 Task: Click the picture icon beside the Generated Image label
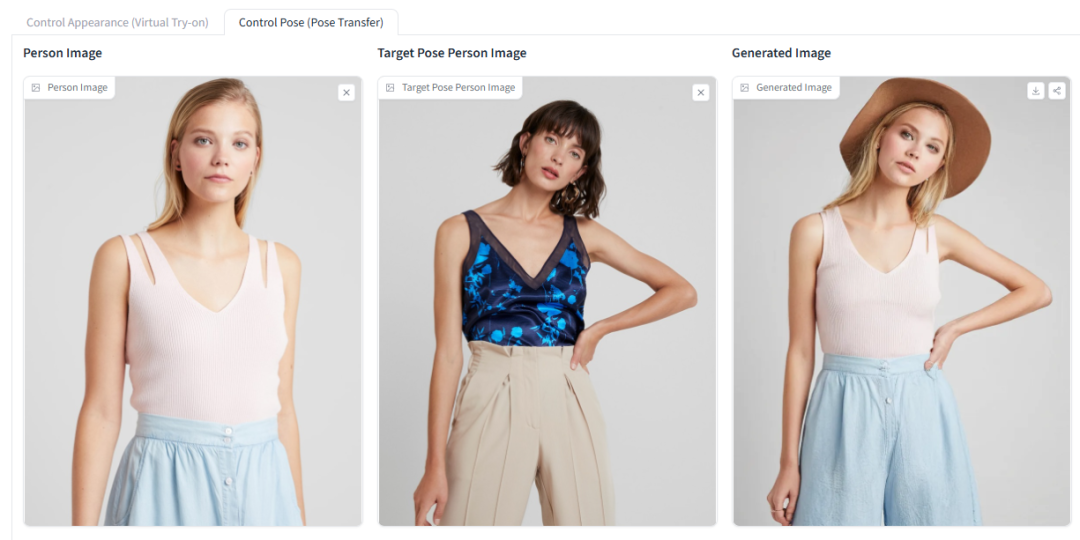(744, 88)
